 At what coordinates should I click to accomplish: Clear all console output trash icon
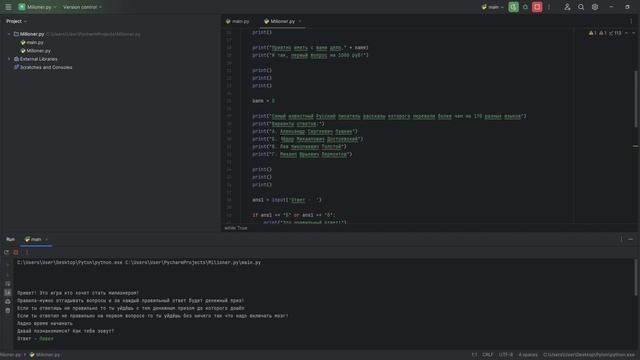8,311
